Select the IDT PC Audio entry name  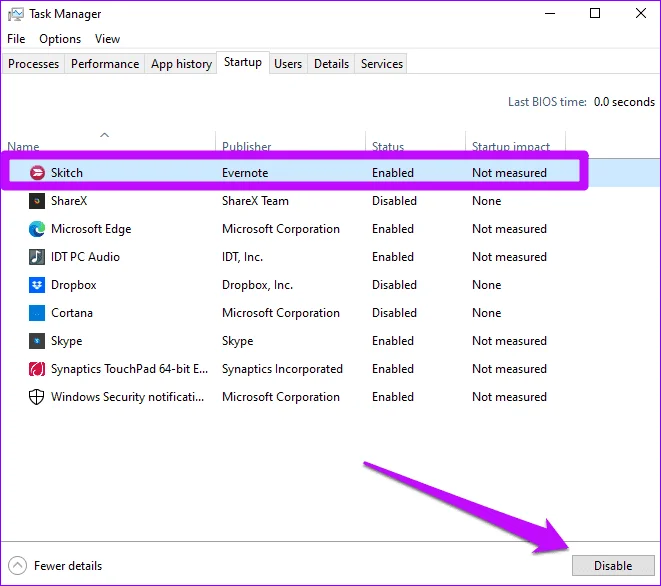pos(85,257)
